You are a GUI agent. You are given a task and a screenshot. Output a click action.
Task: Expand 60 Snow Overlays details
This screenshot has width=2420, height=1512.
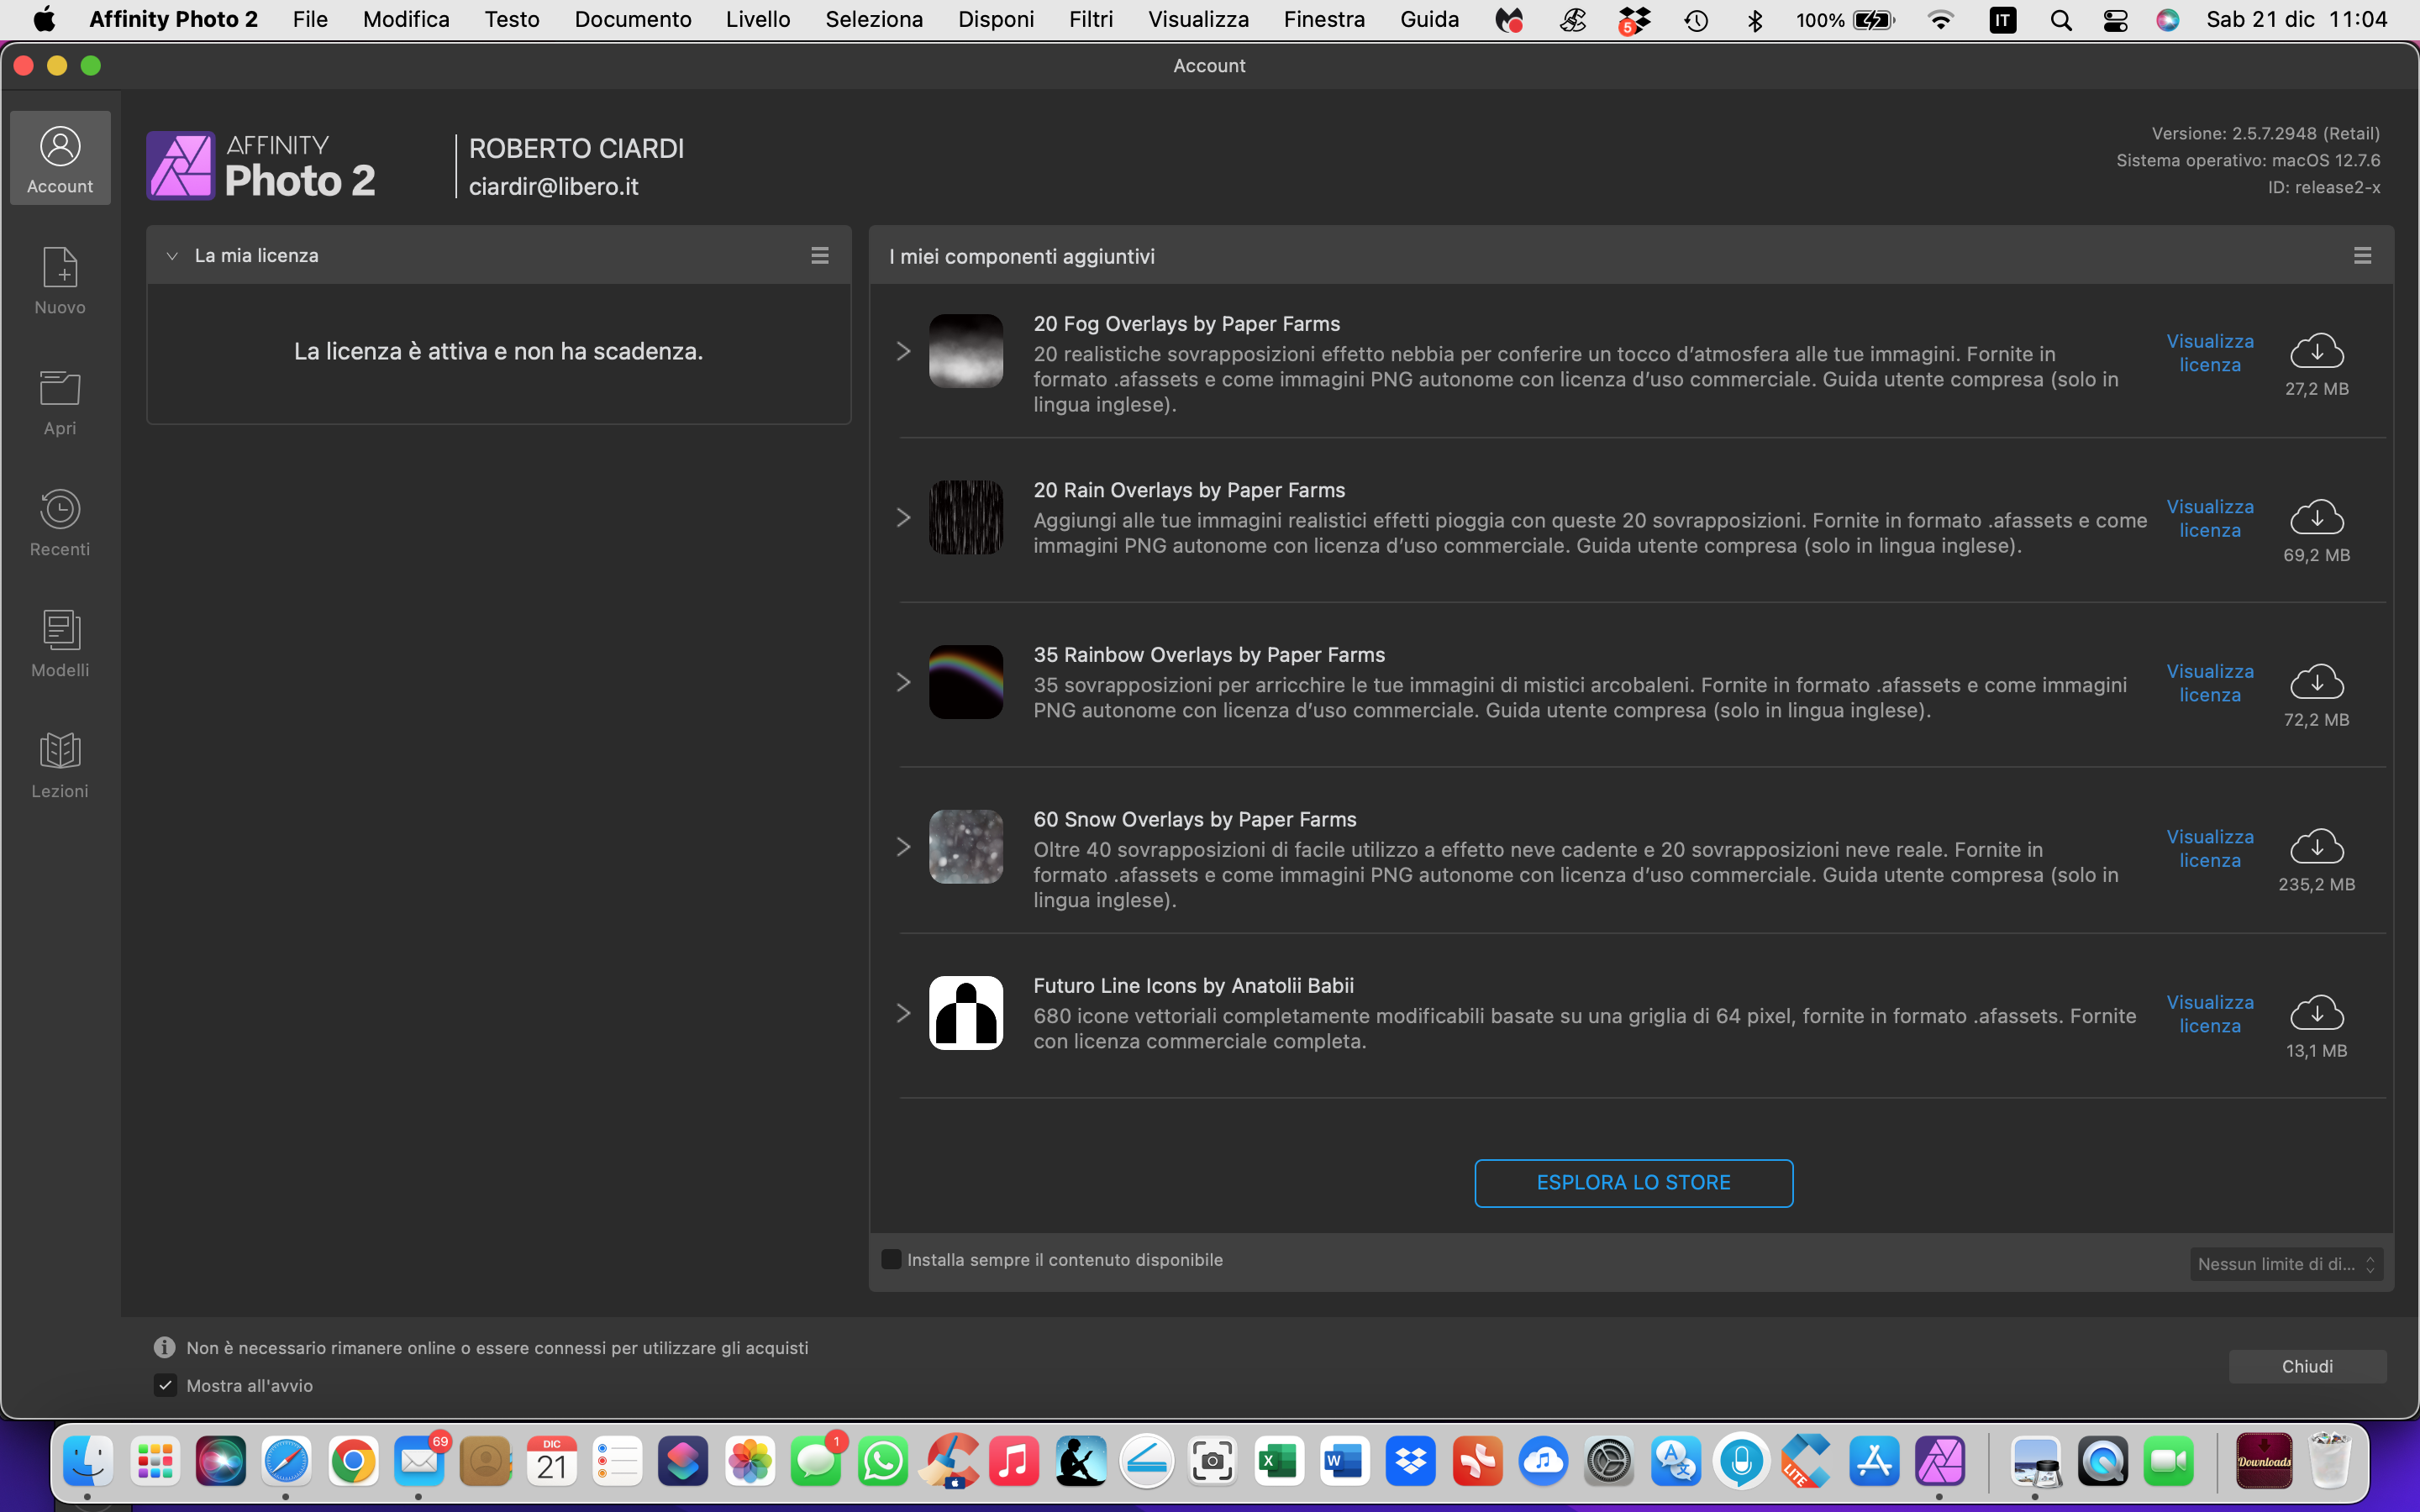coord(903,847)
